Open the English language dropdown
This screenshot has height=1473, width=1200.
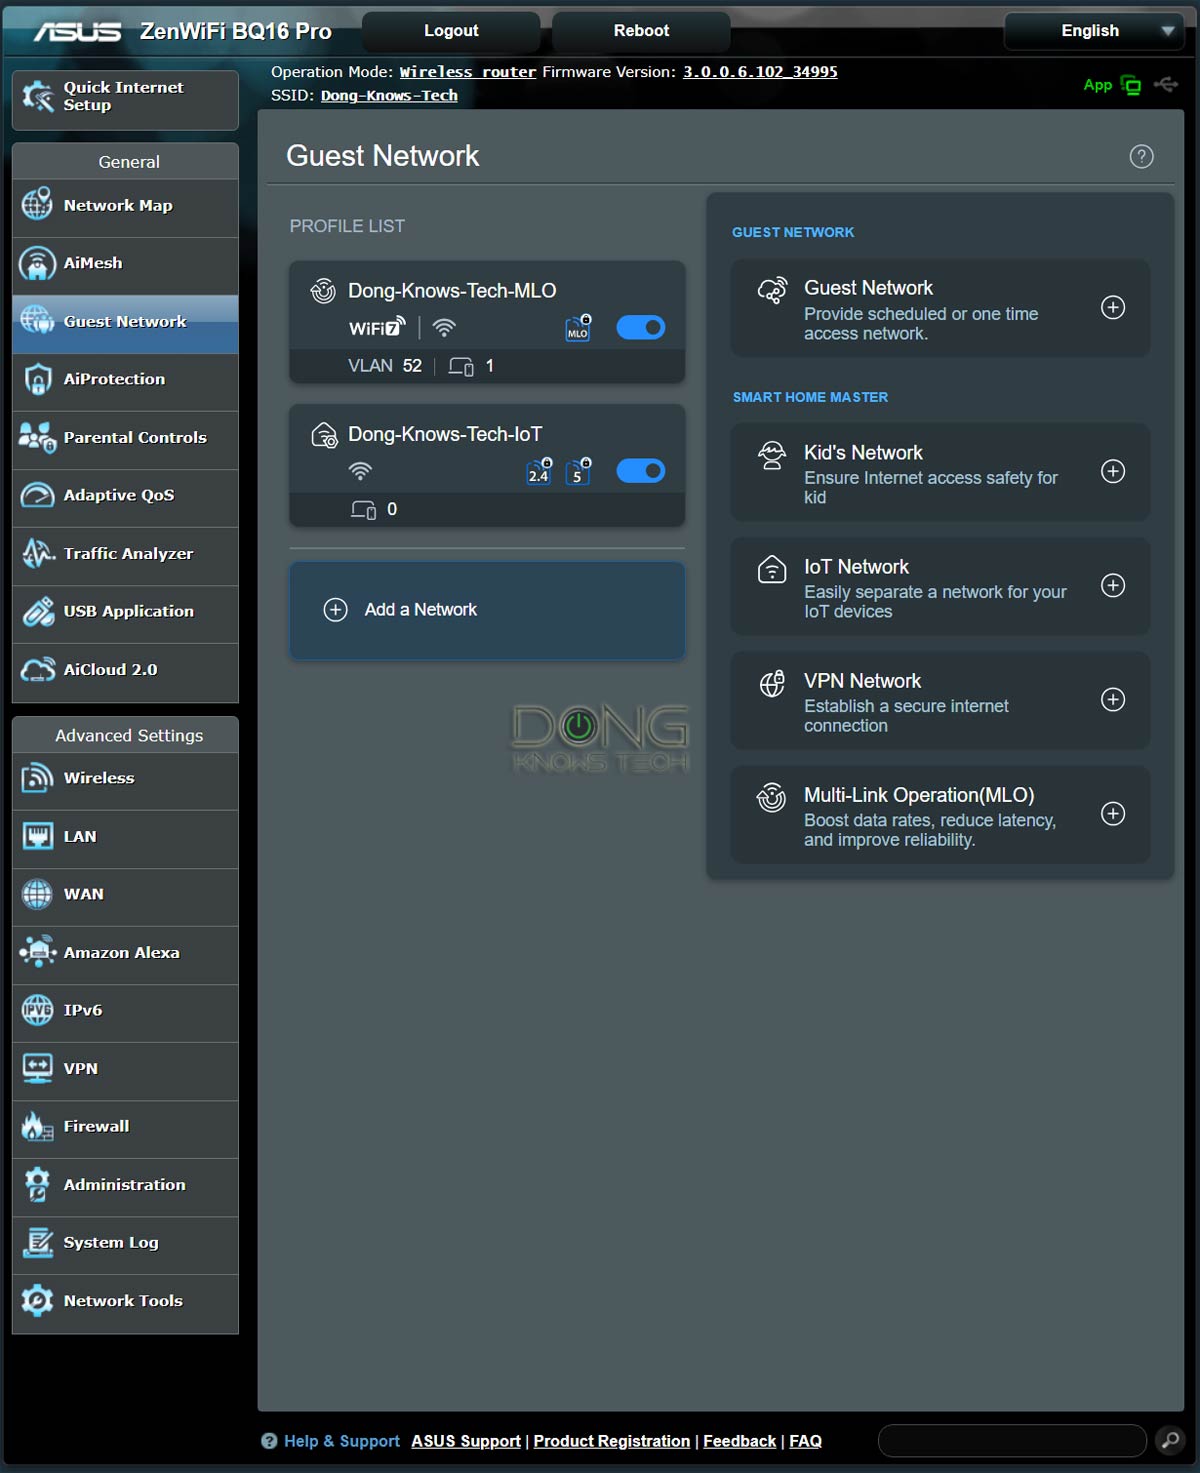(x=1094, y=31)
